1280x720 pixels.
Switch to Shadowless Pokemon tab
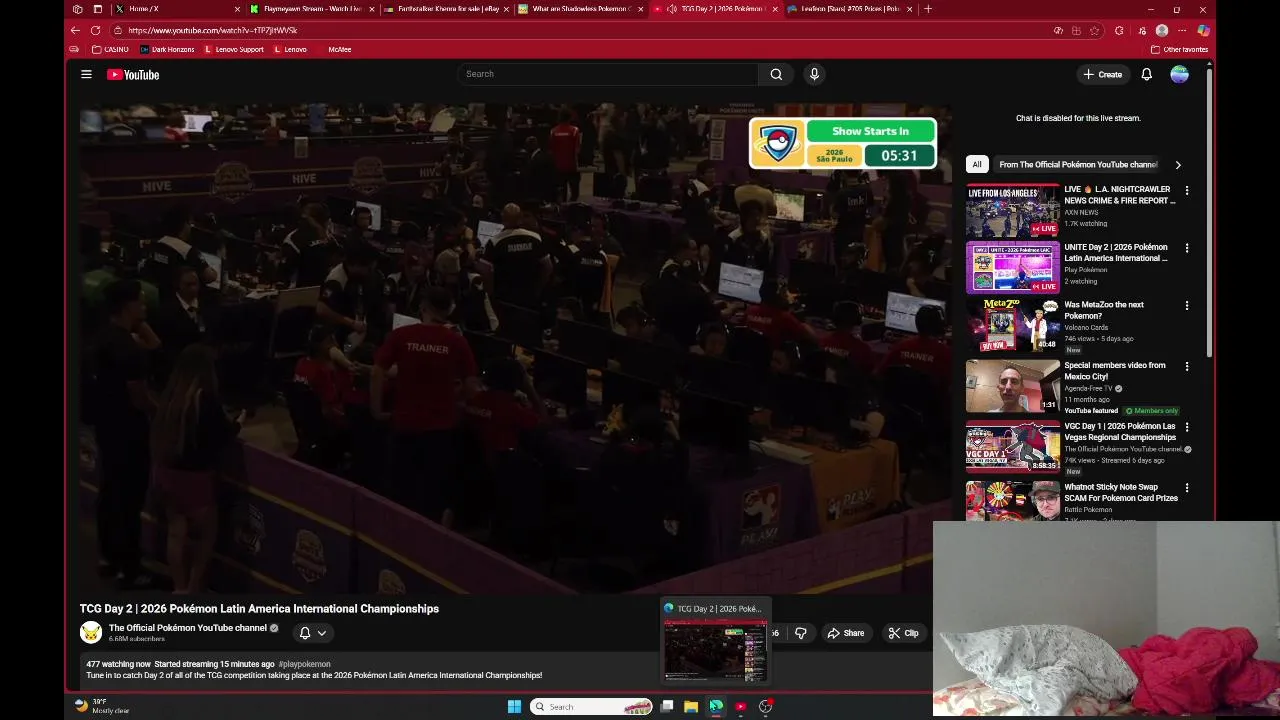click(x=579, y=9)
